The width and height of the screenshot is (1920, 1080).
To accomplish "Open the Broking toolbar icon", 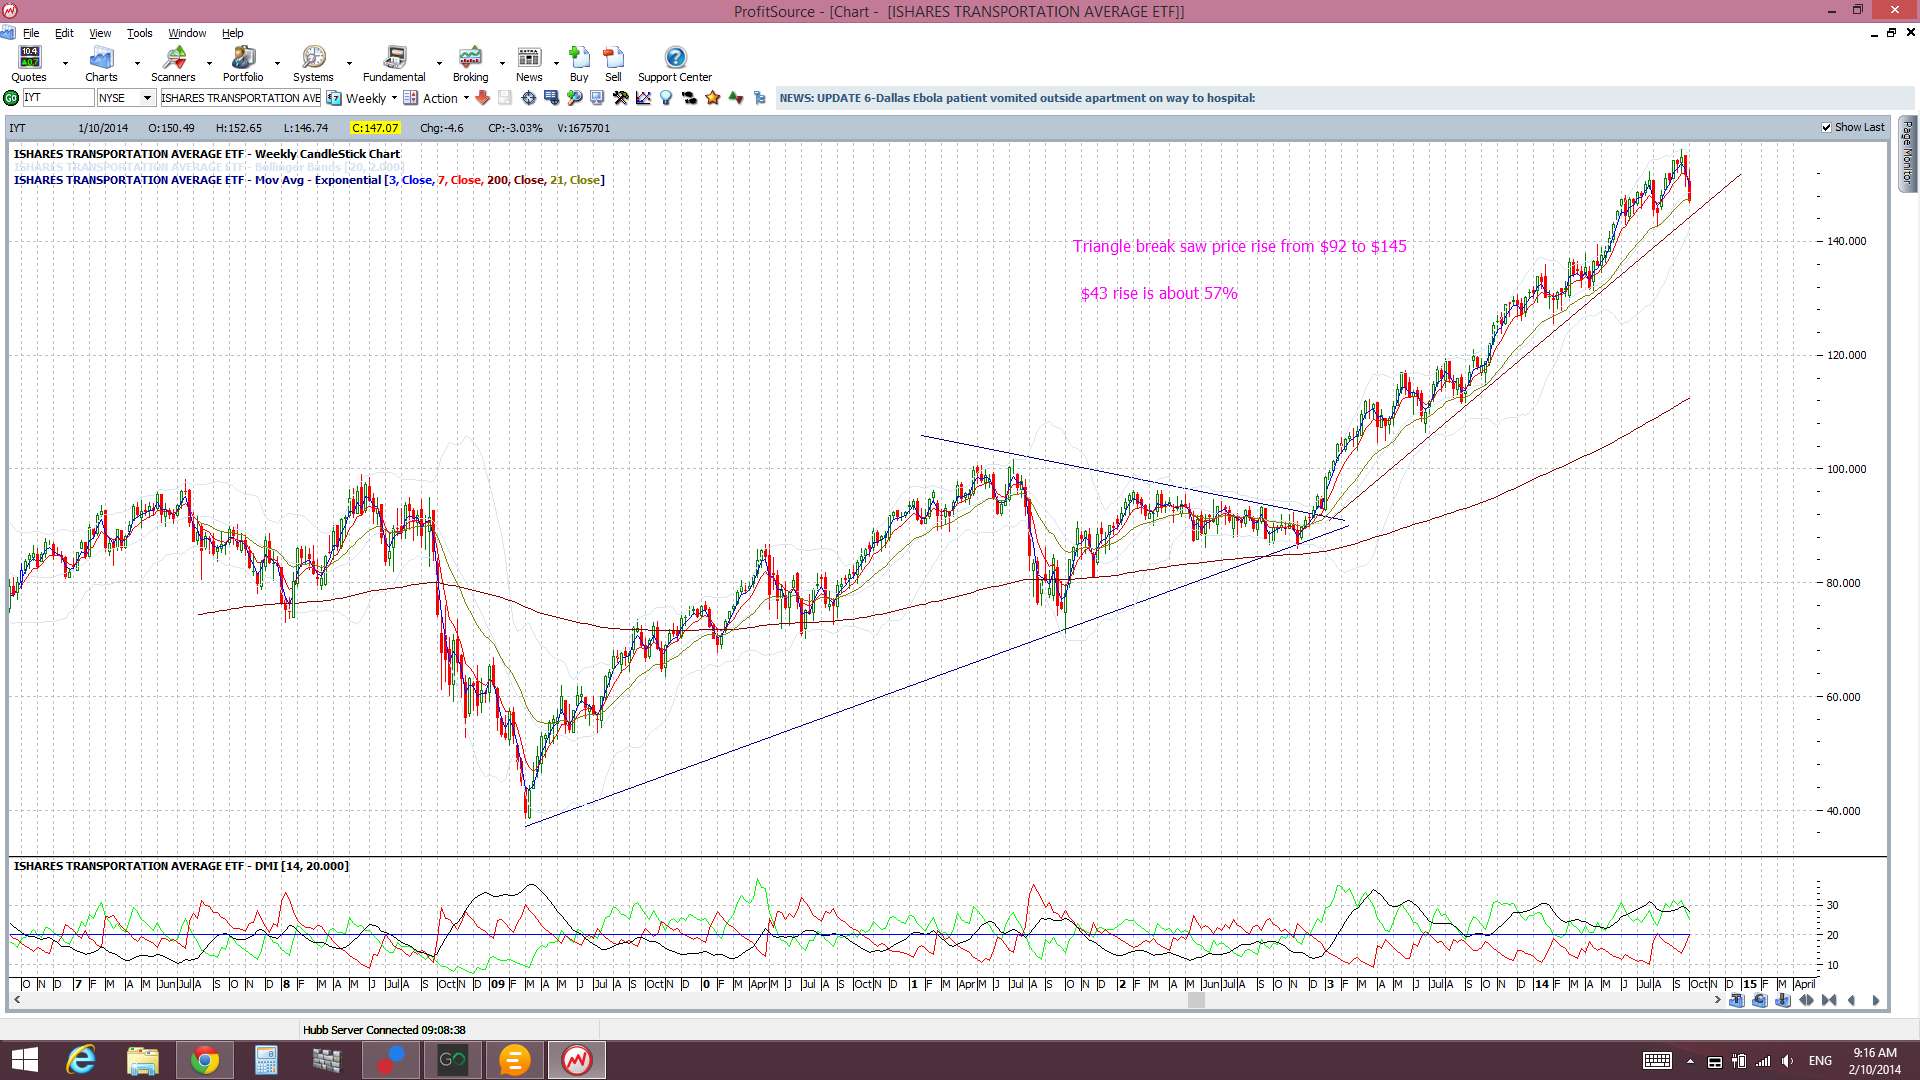I will click(x=470, y=64).
